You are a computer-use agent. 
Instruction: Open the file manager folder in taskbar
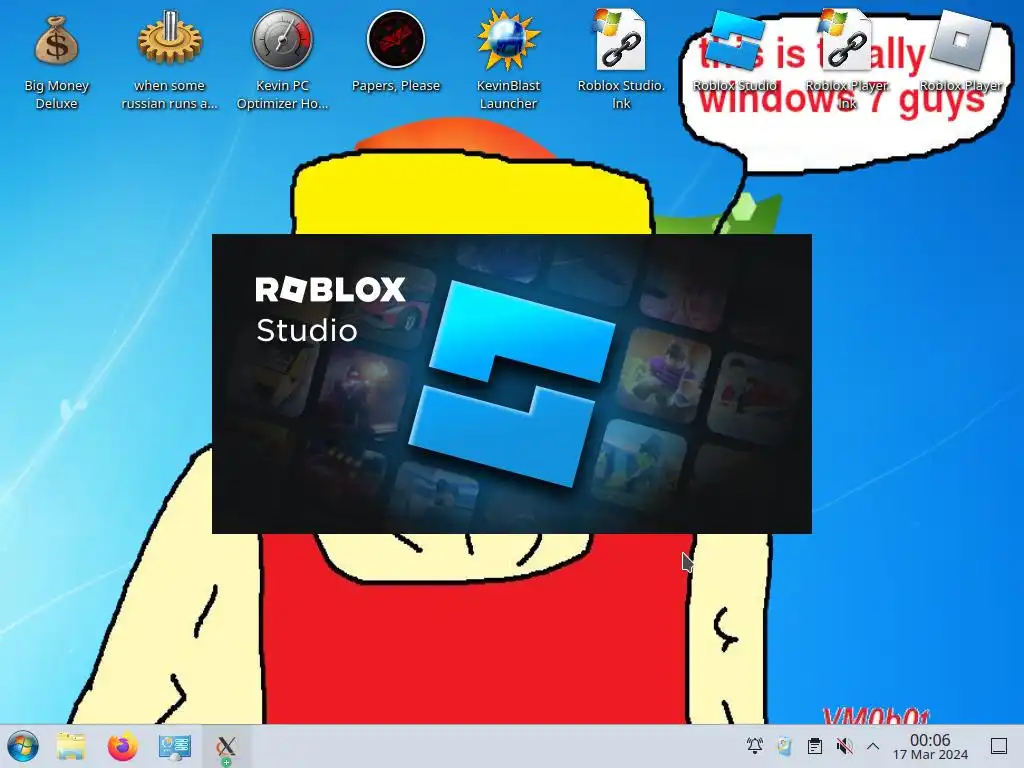(71, 746)
